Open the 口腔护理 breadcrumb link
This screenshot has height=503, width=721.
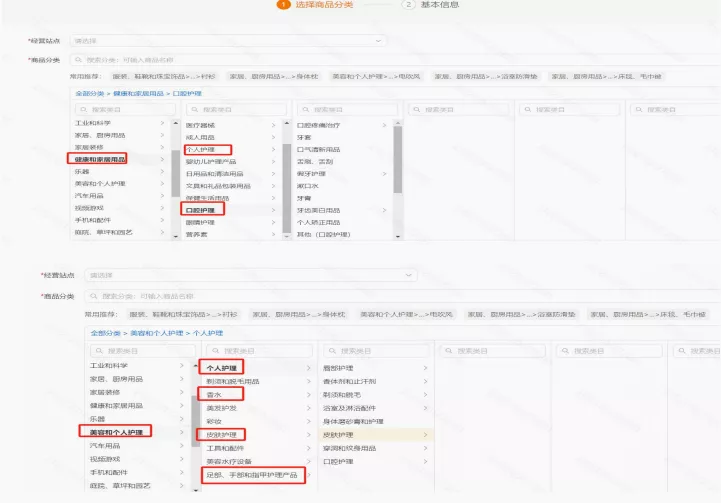click(x=187, y=93)
